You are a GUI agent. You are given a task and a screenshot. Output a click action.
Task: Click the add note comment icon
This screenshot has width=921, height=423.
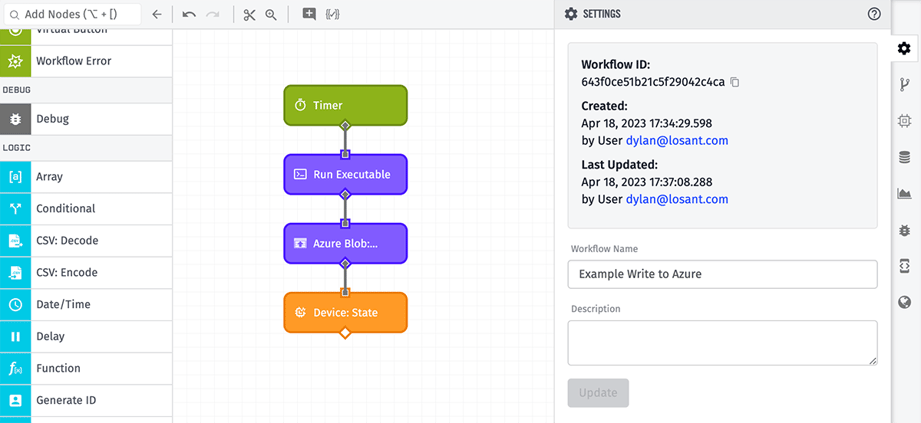pyautogui.click(x=309, y=15)
